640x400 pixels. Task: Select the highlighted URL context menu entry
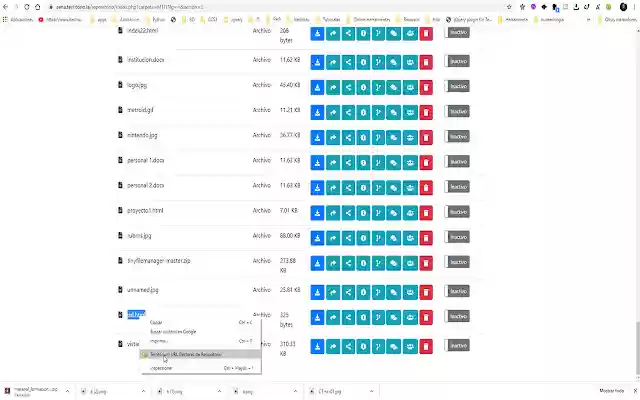[x=201, y=354]
